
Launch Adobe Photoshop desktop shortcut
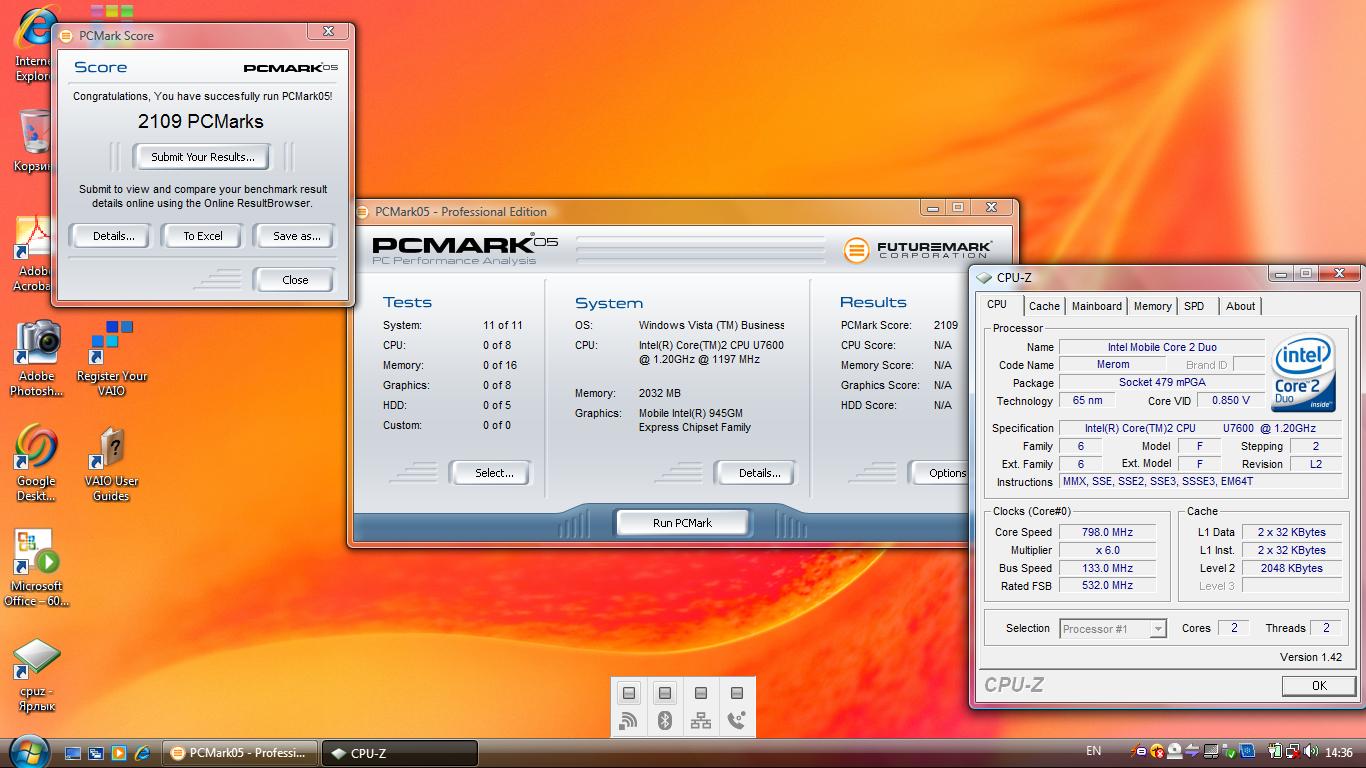tap(36, 358)
